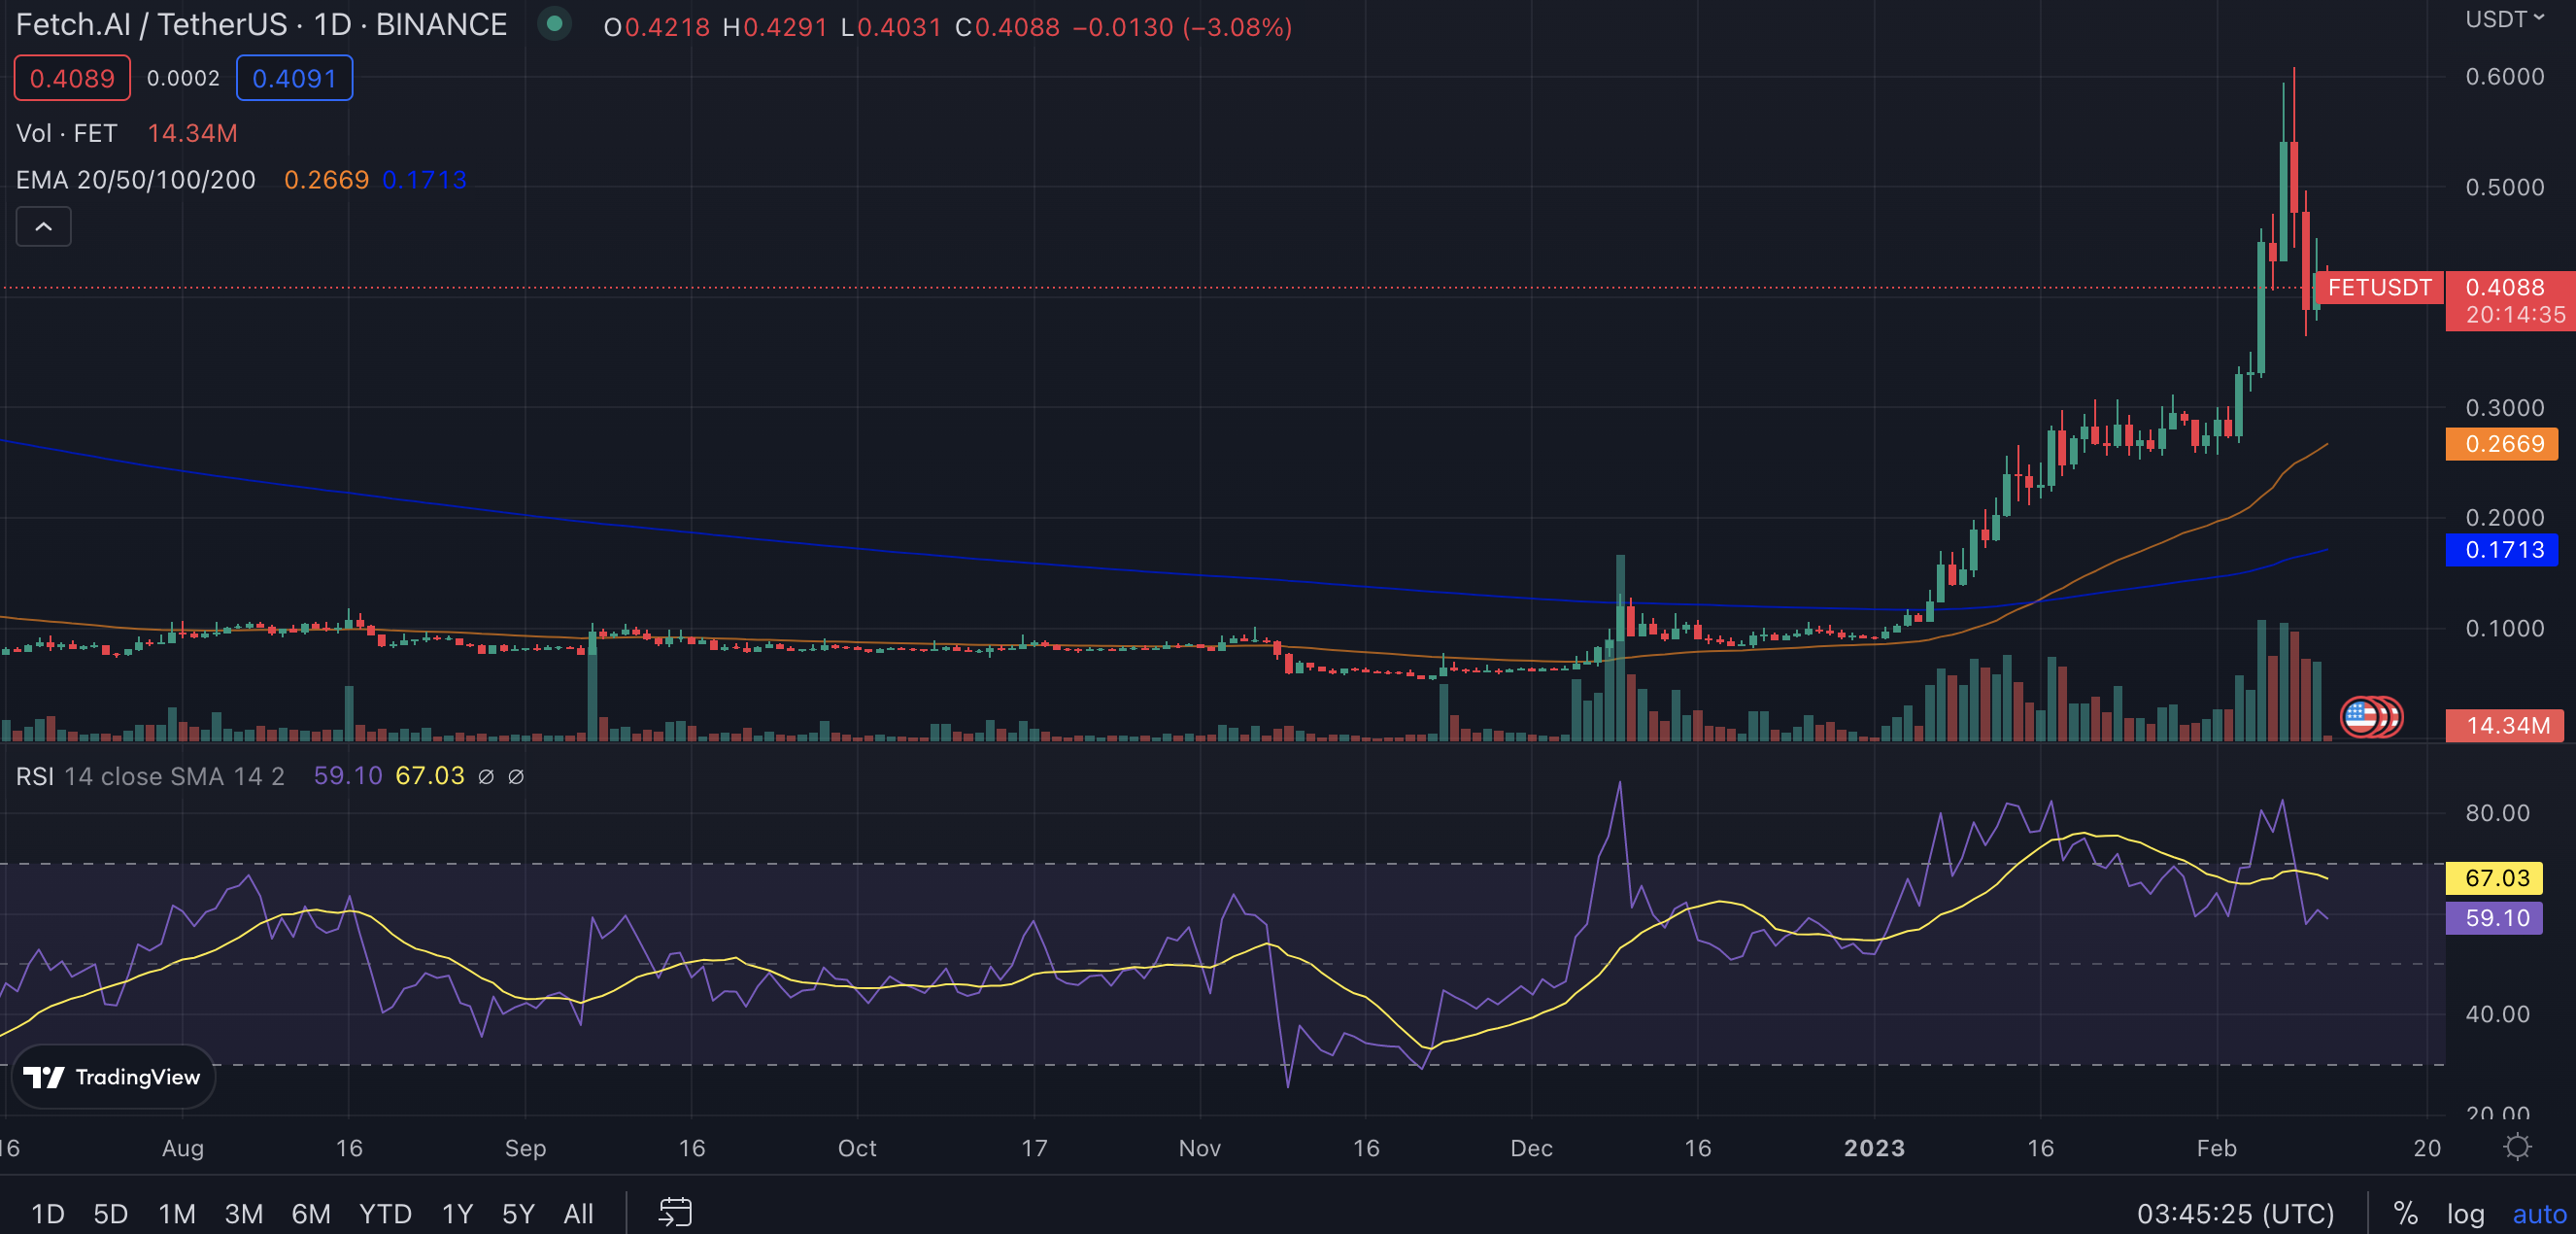This screenshot has width=2576, height=1234.
Task: Select the YTD time range
Action: pos(385,1214)
